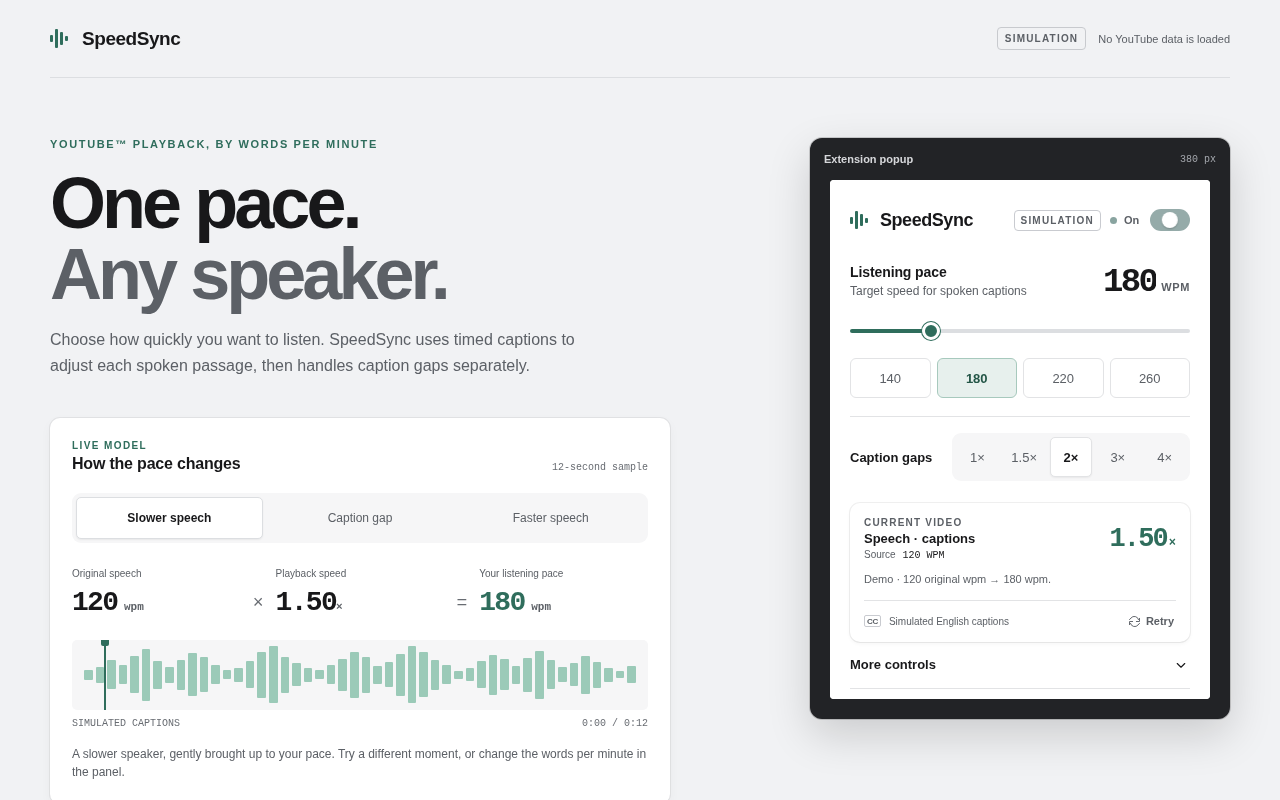Click the CC captions icon
This screenshot has height=800, width=1280.
click(x=872, y=621)
